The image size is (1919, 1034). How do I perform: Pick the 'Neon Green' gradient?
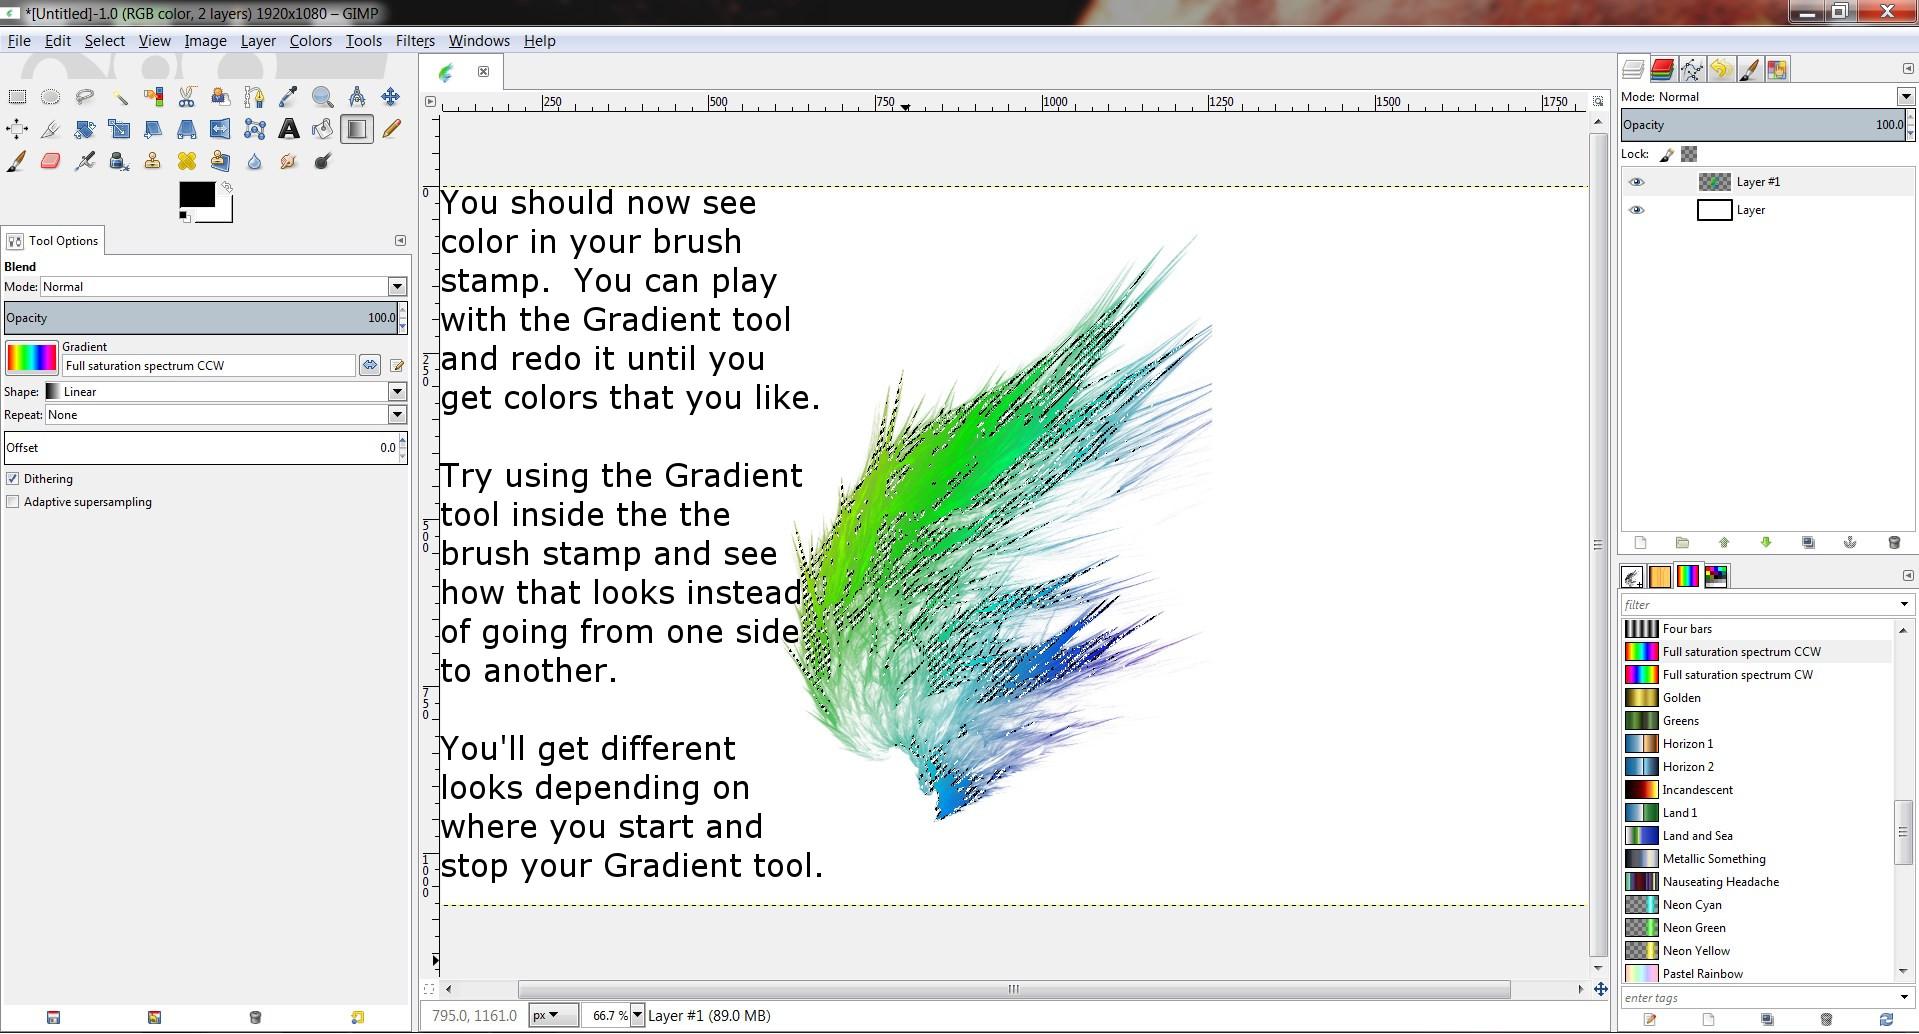[x=1757, y=928]
